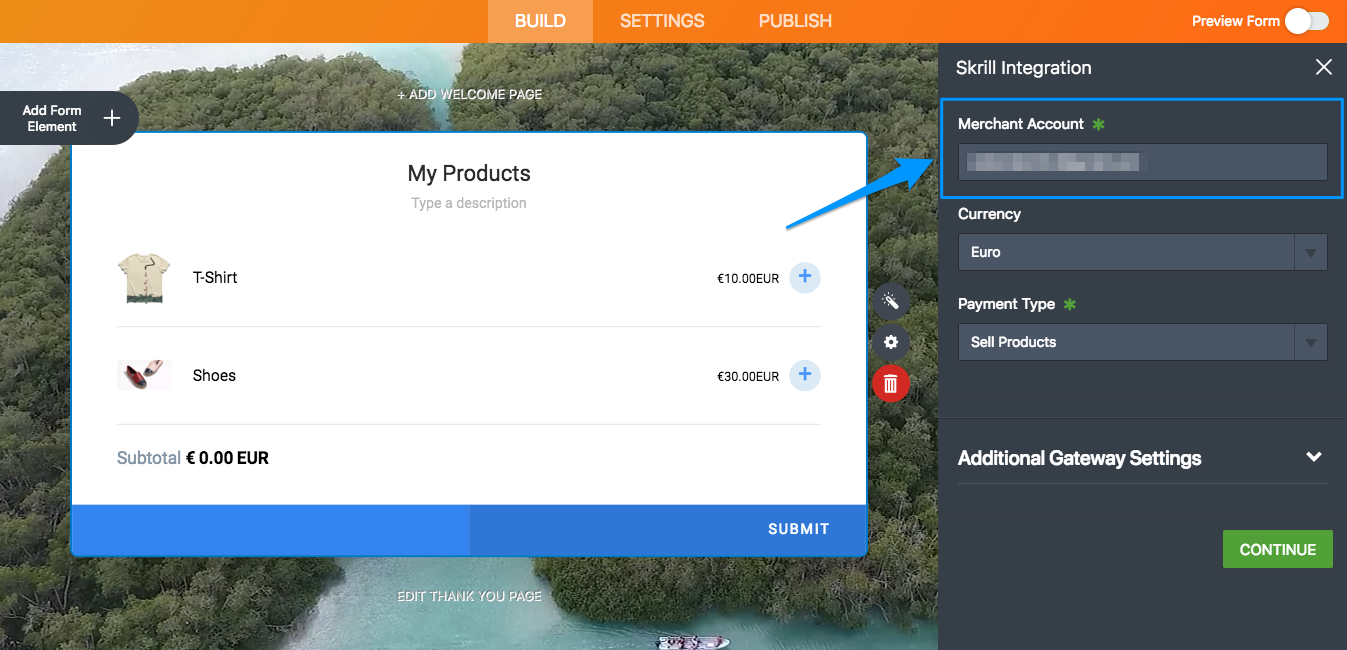Go to the PUBLISH tab
1347x650 pixels.
795,21
